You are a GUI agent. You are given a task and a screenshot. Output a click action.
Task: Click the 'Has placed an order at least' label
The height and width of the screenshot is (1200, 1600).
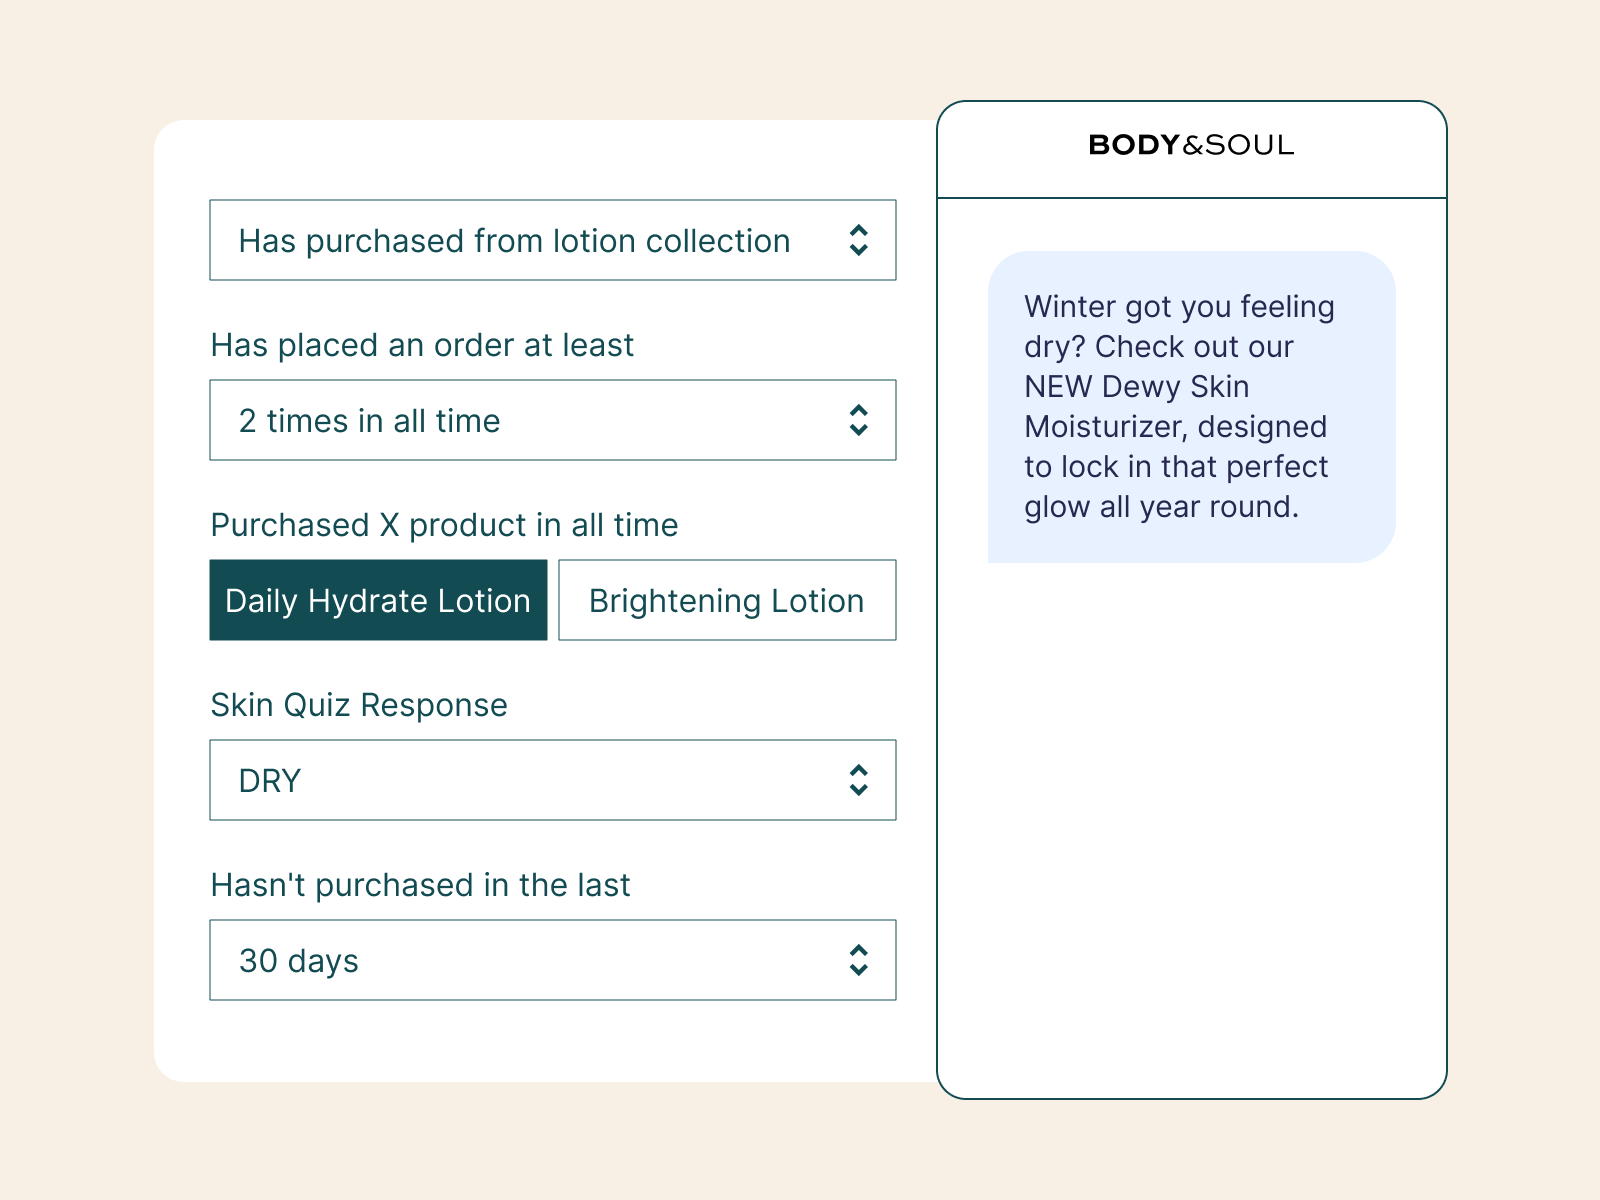[422, 345]
